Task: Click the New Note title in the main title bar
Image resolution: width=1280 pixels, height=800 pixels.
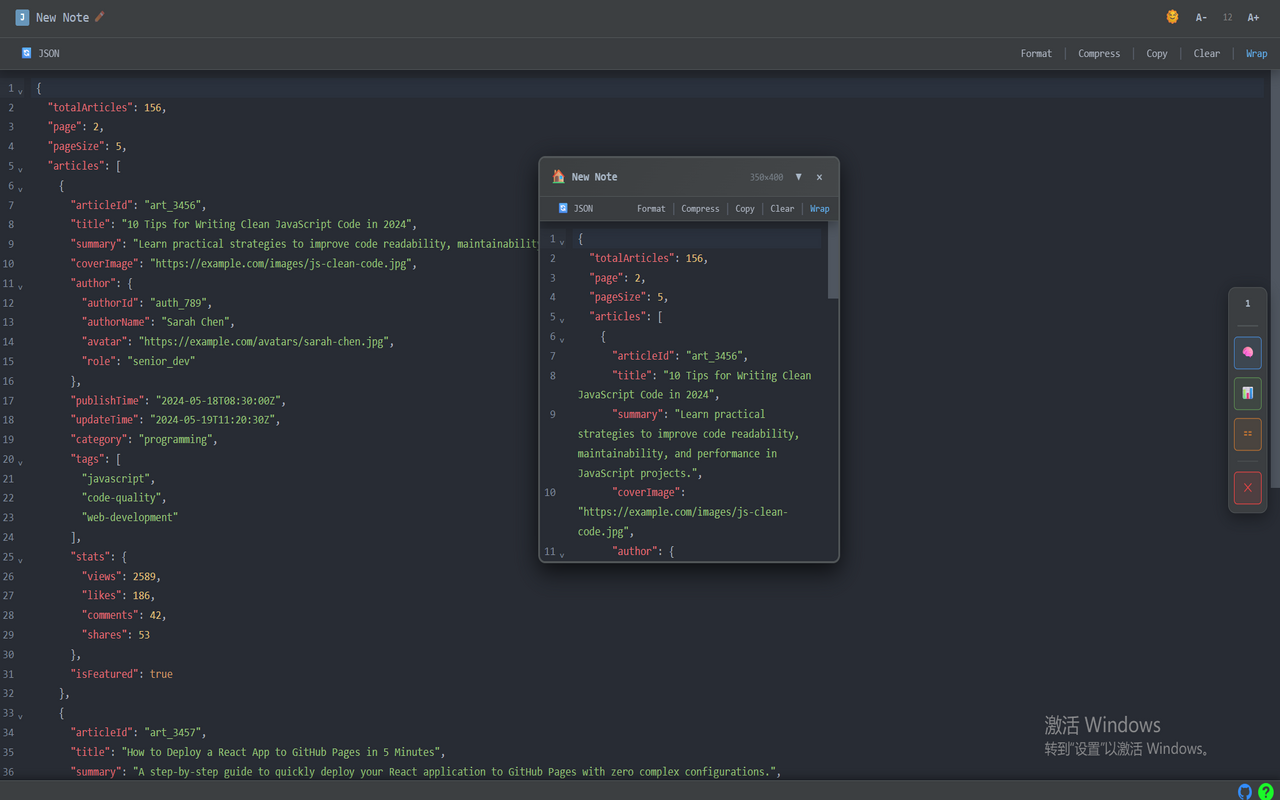Action: [62, 17]
